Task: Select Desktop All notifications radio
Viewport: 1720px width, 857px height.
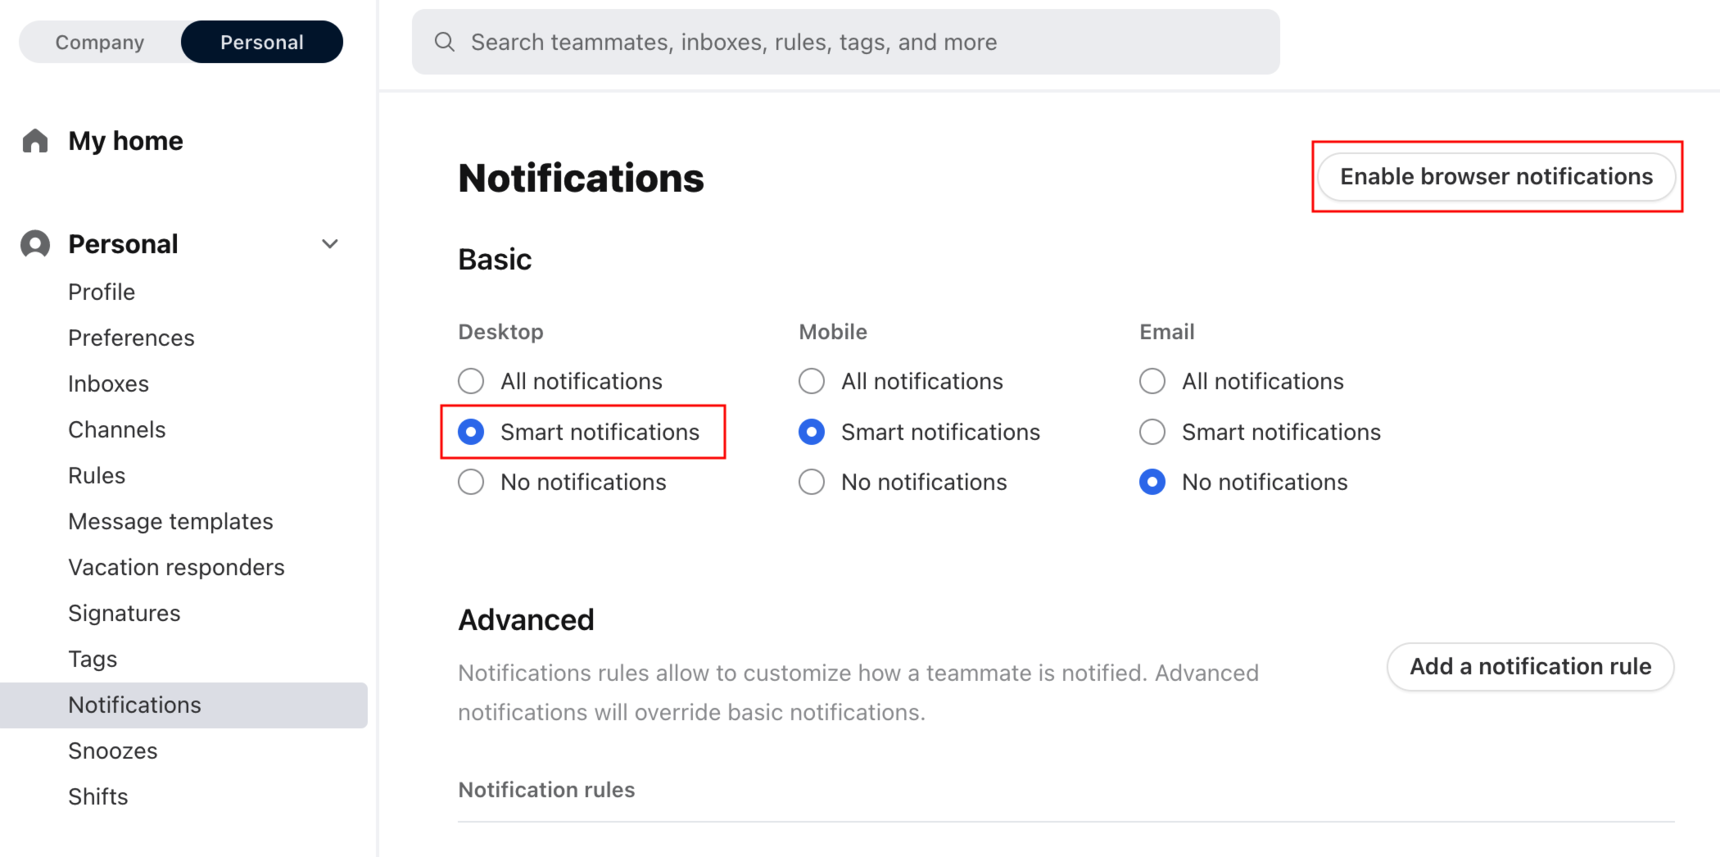Action: 471,381
